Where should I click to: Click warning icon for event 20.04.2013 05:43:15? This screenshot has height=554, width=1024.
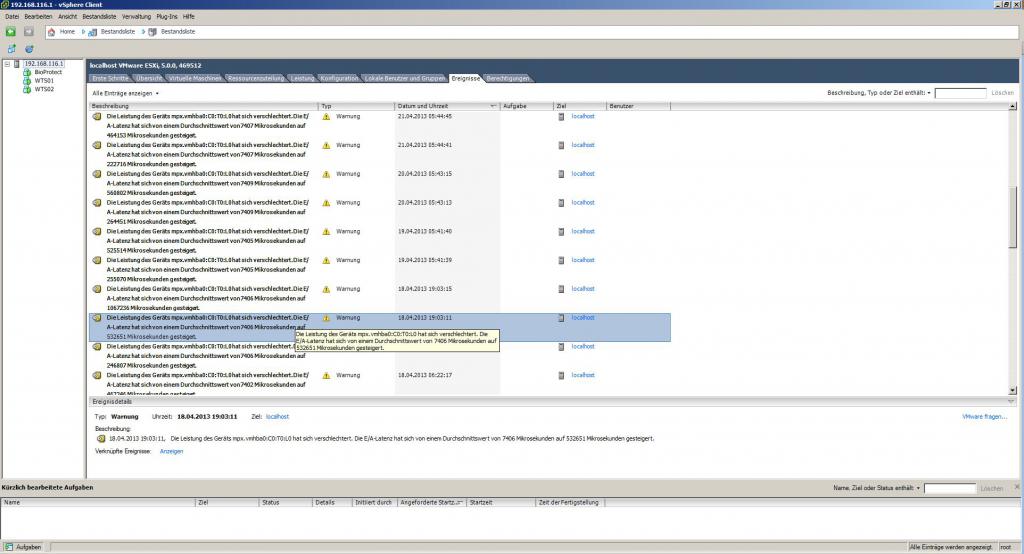tap(327, 174)
